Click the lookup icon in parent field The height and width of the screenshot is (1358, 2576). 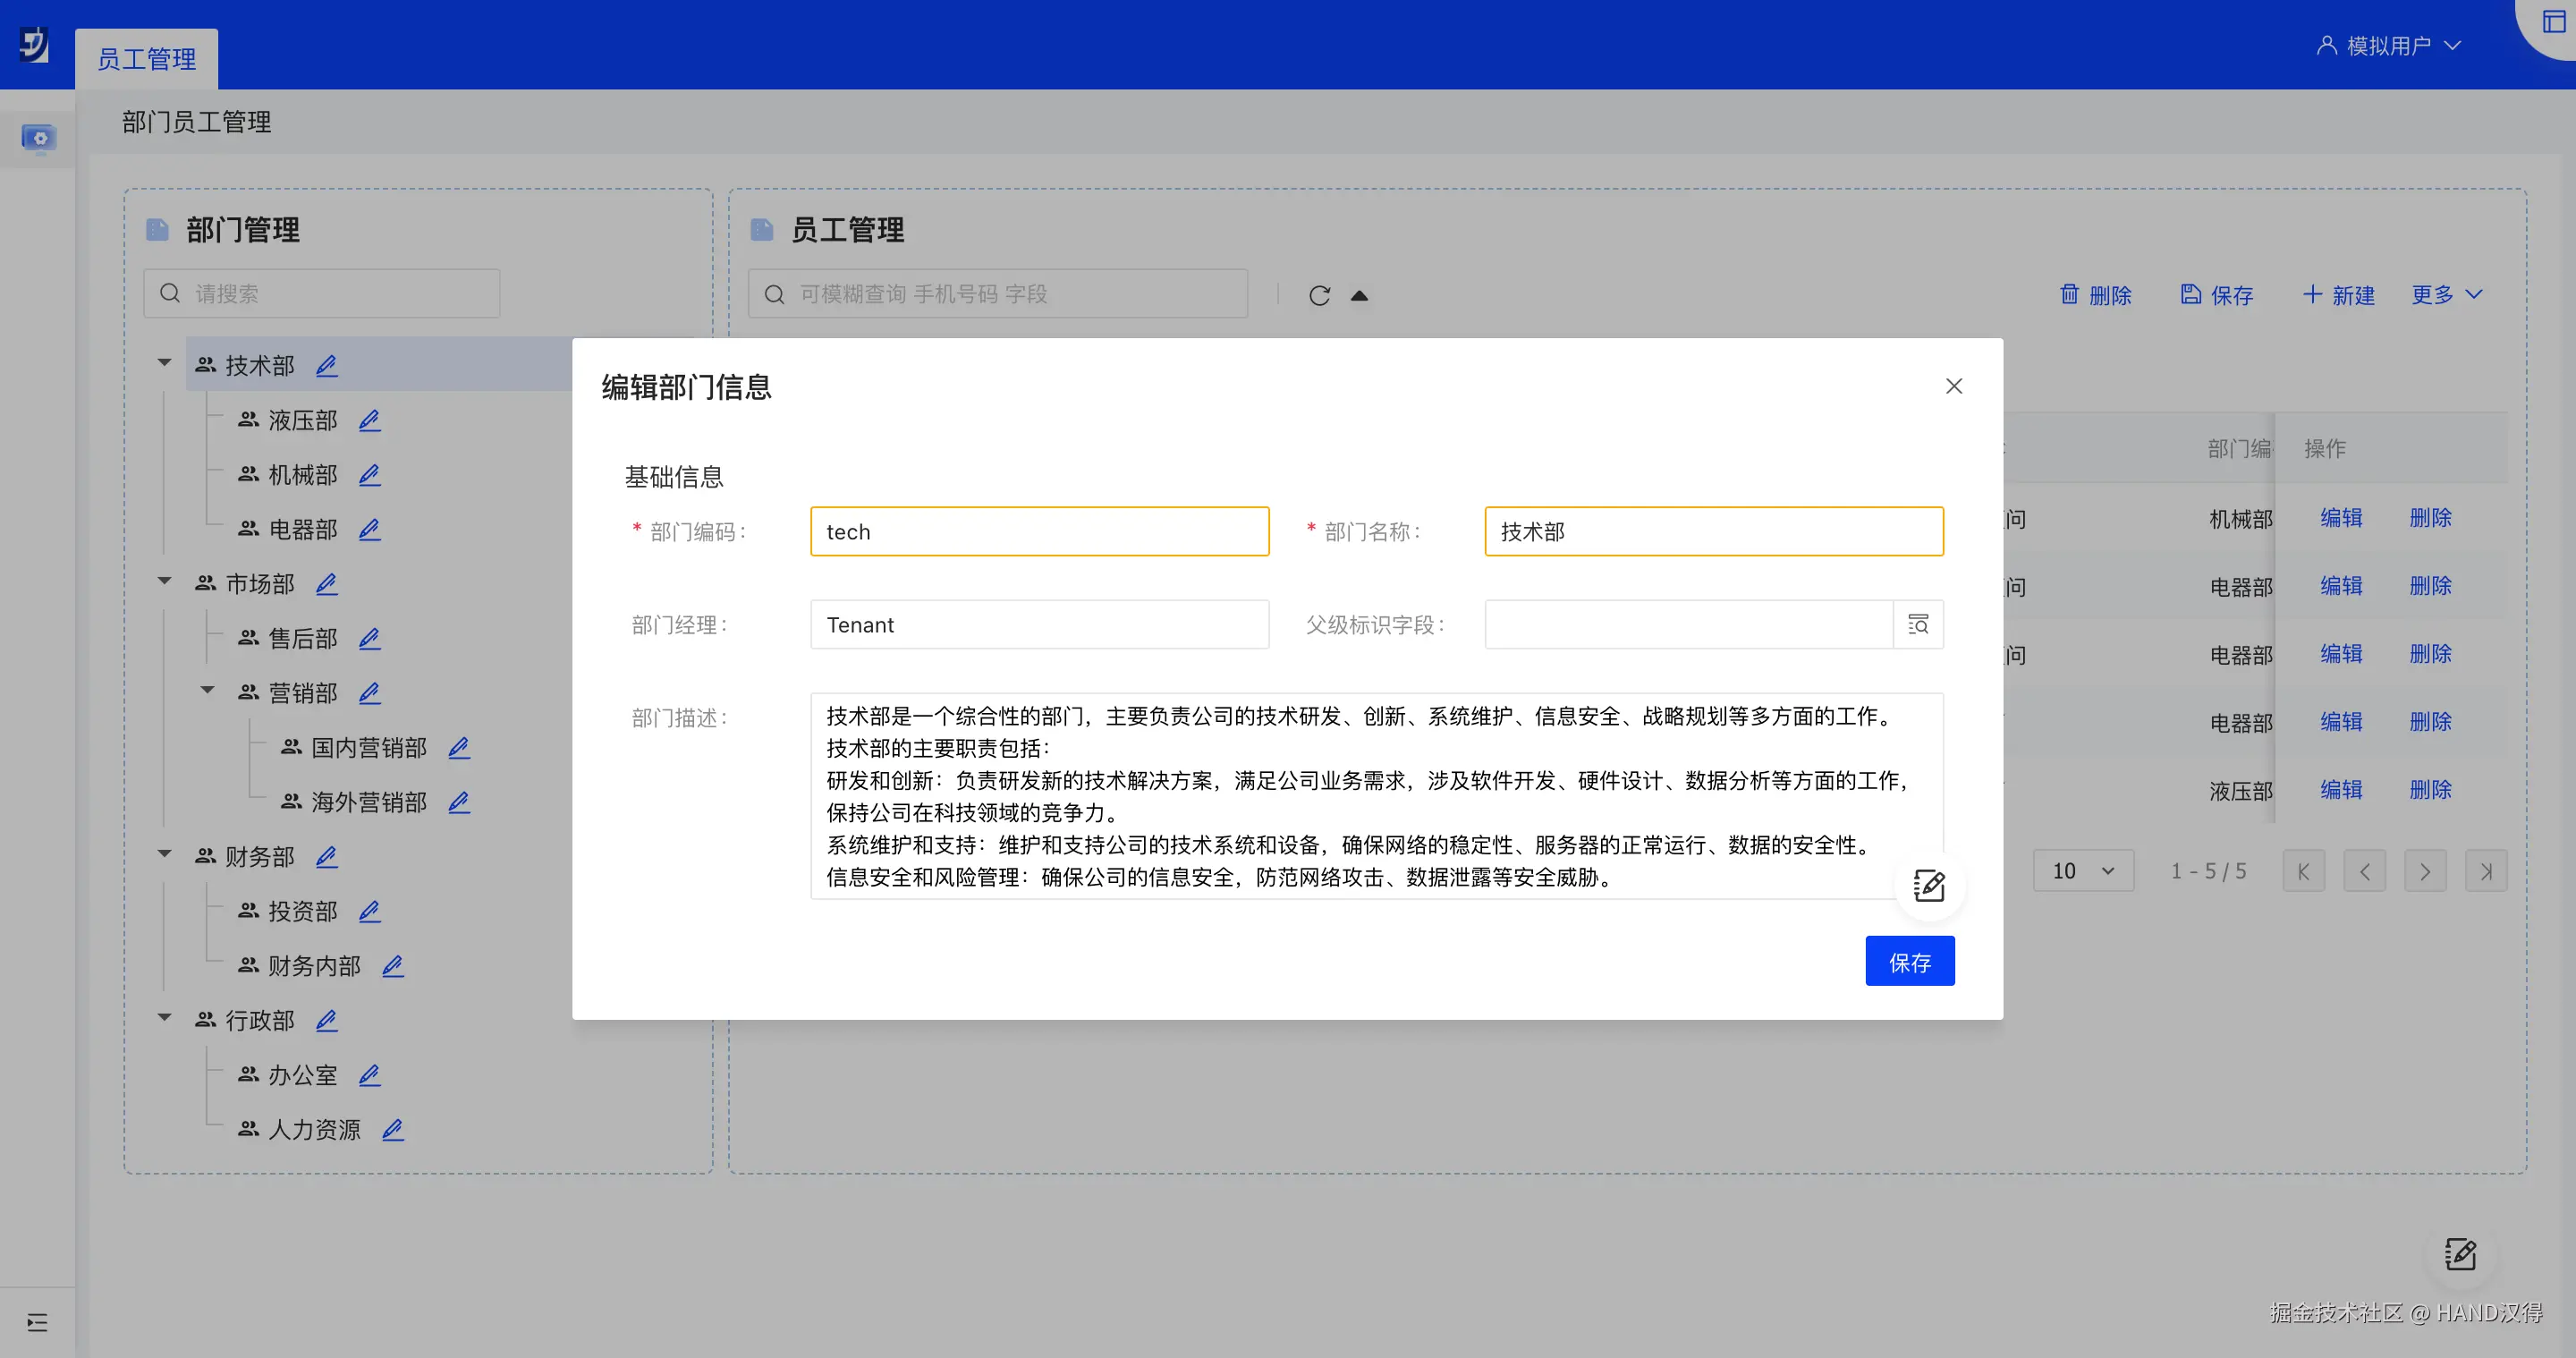click(1917, 625)
